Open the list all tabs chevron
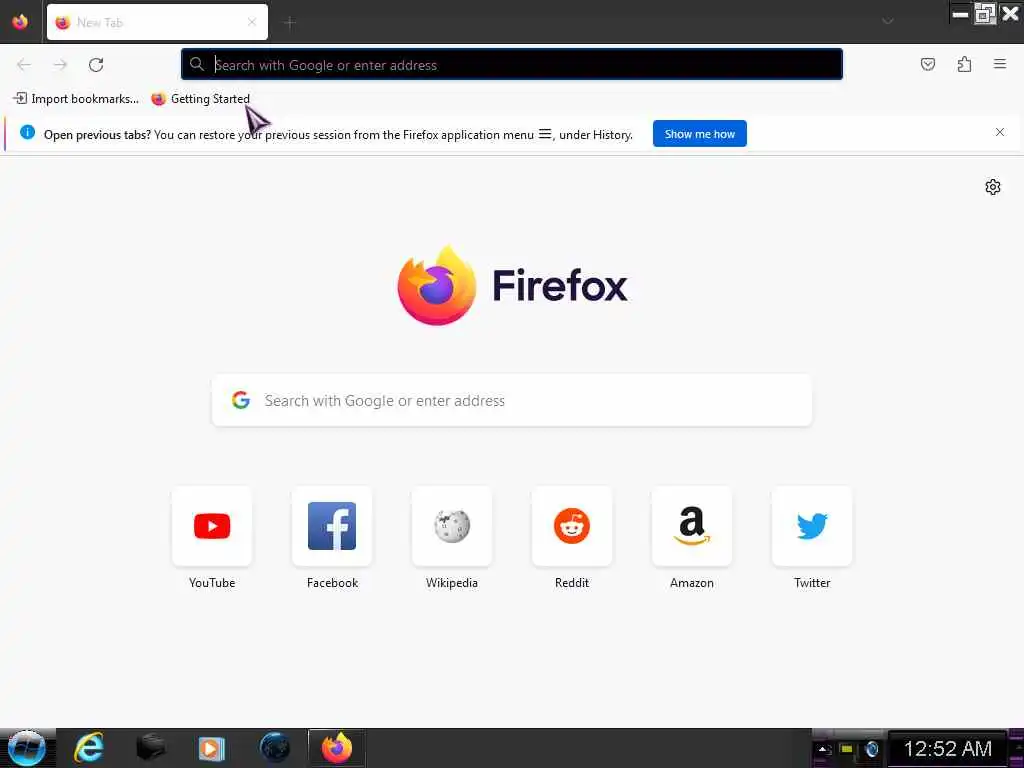This screenshot has width=1024, height=768. (x=888, y=22)
